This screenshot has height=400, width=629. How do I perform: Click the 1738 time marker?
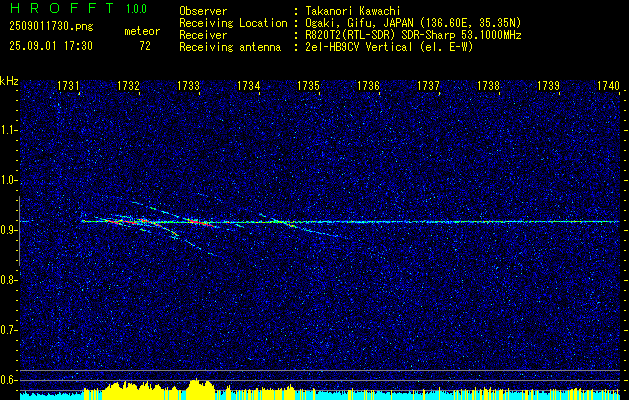(489, 85)
